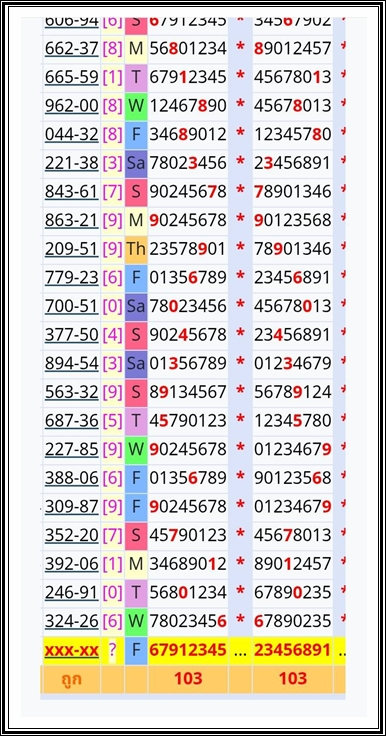Open the 843-61 result link
The image size is (386, 736).
[x=71, y=192]
